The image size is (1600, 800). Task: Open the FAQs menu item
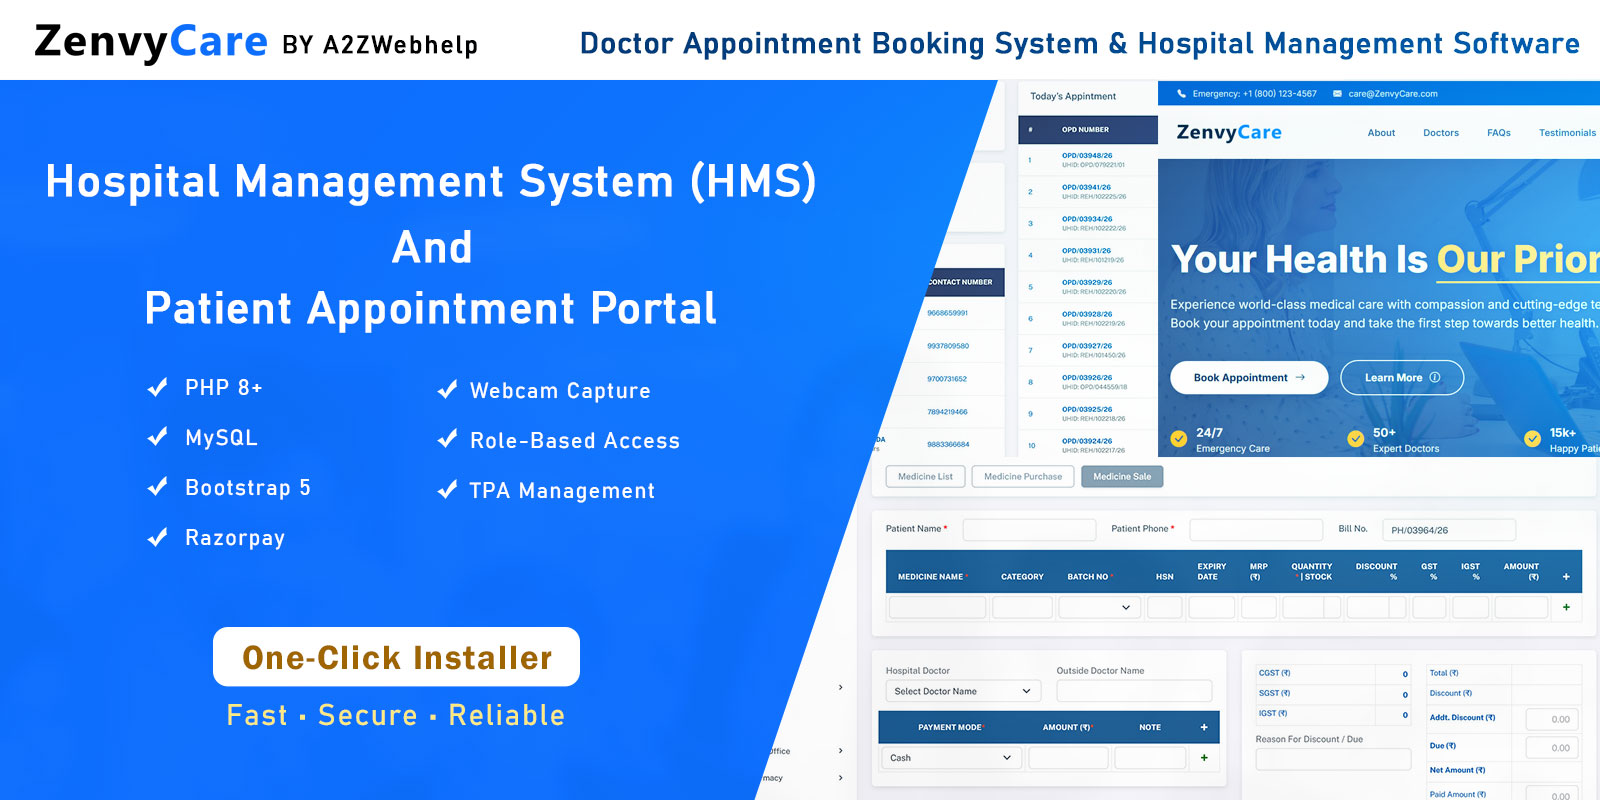coord(1499,133)
